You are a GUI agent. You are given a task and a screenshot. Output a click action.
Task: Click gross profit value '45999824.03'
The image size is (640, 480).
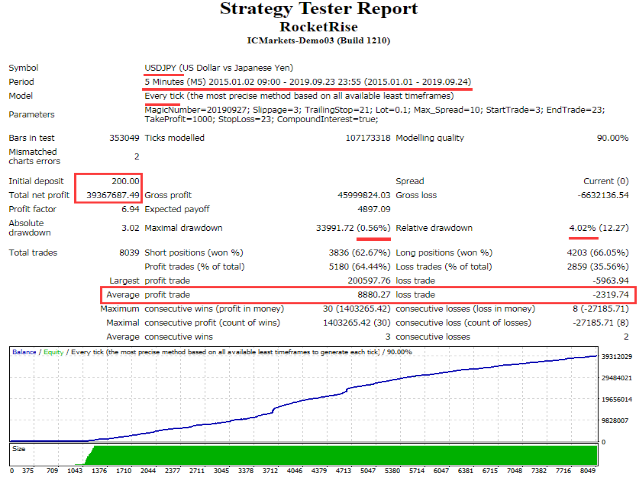[364, 195]
